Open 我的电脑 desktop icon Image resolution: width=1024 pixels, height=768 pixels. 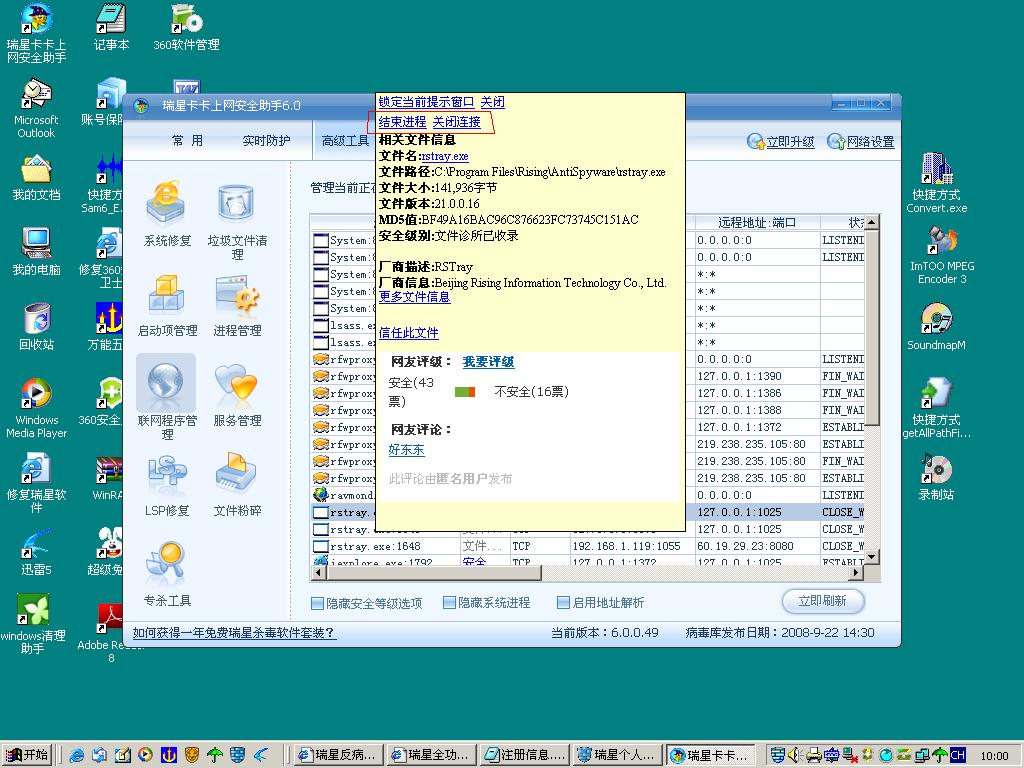[x=36, y=244]
